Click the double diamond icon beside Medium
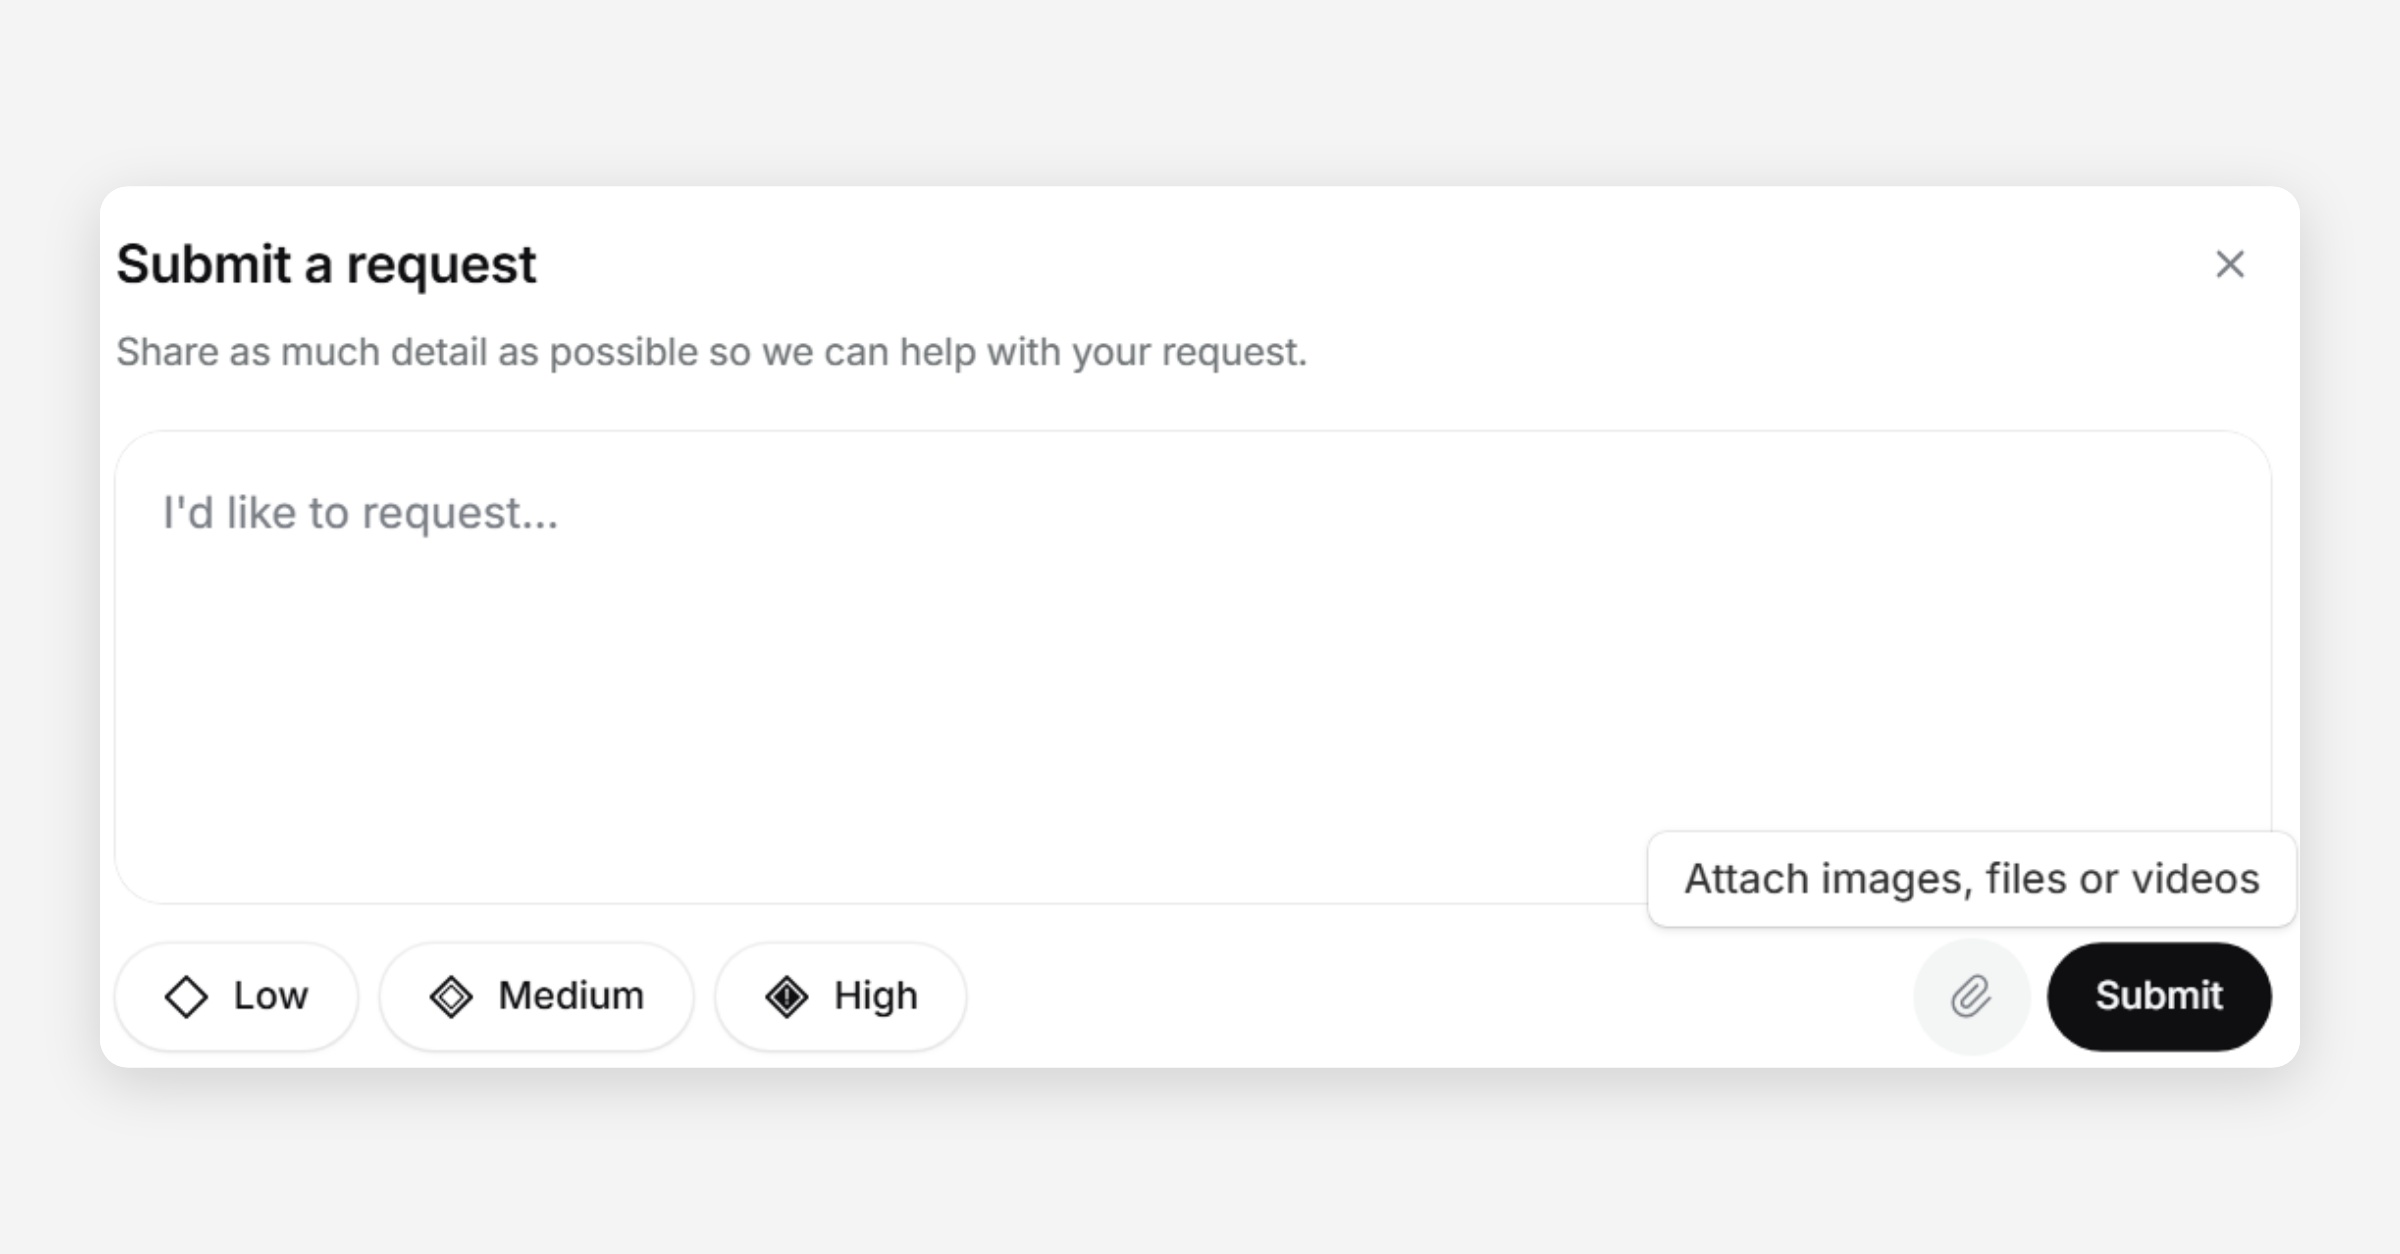 pos(451,997)
